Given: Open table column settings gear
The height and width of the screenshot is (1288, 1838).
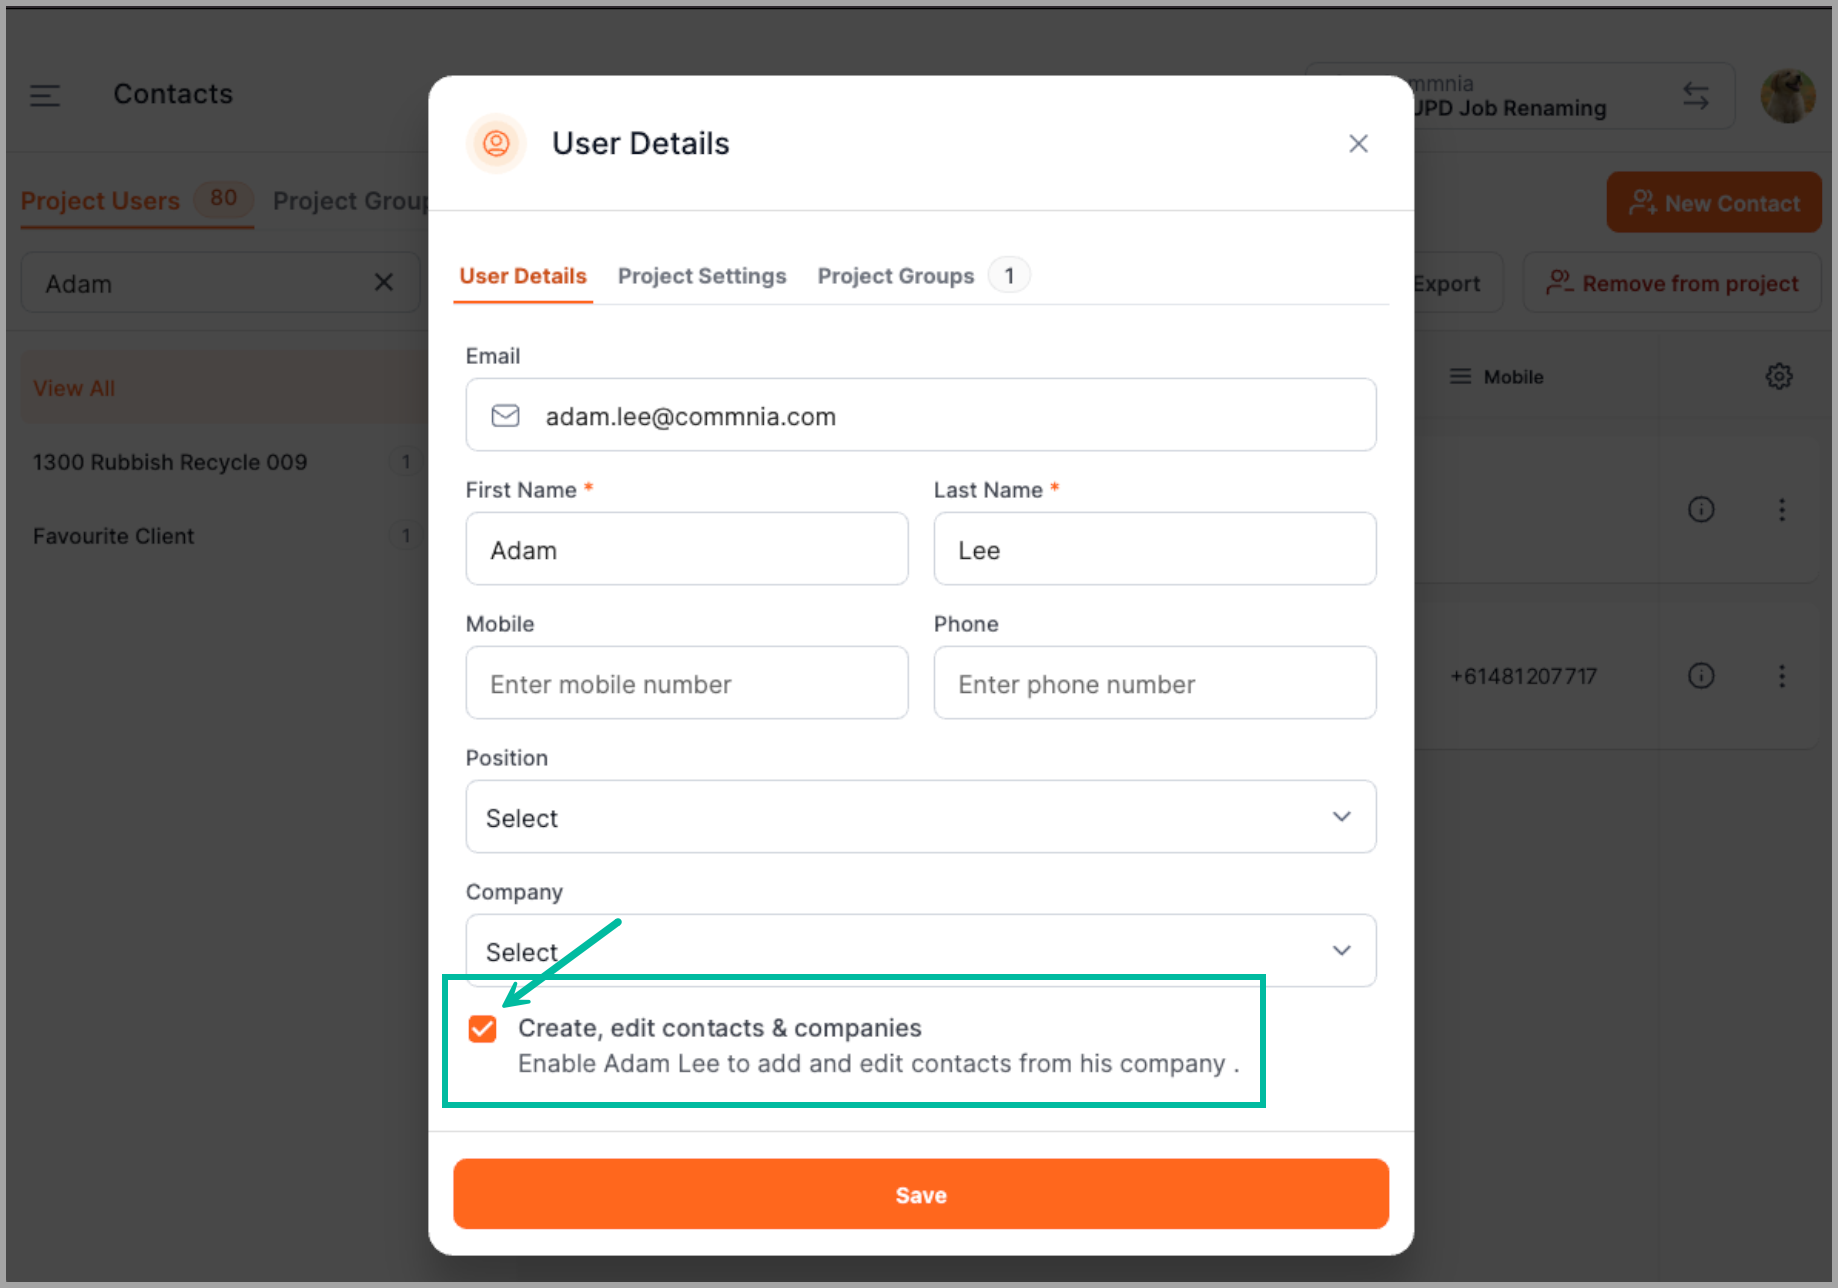Looking at the screenshot, I should [x=1778, y=377].
